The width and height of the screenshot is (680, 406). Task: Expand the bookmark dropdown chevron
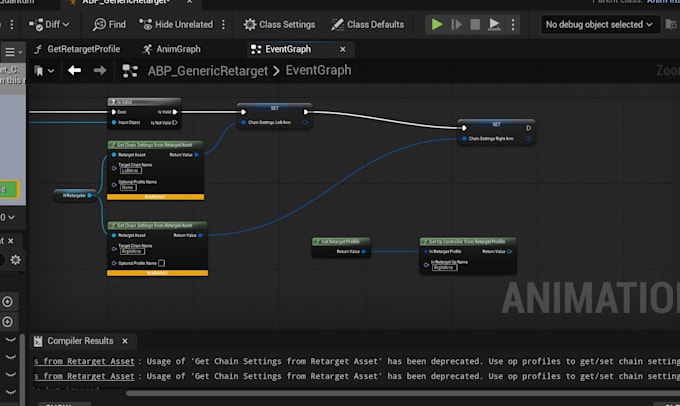tap(51, 71)
